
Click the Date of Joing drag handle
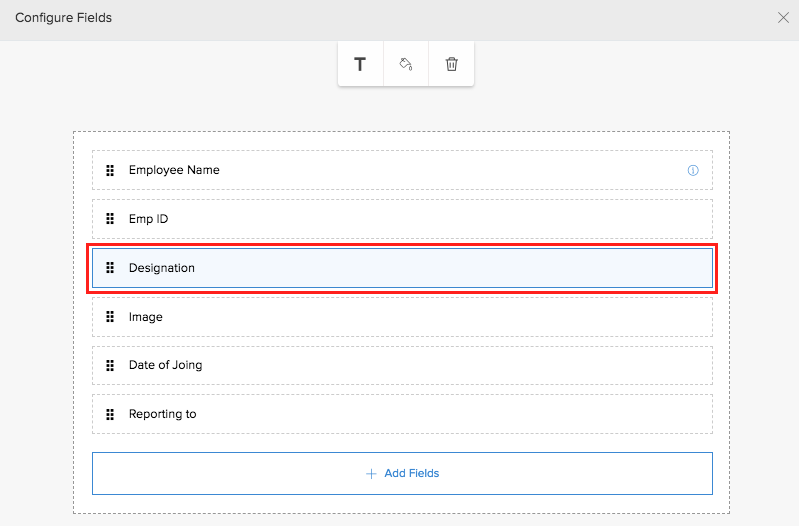tap(110, 365)
